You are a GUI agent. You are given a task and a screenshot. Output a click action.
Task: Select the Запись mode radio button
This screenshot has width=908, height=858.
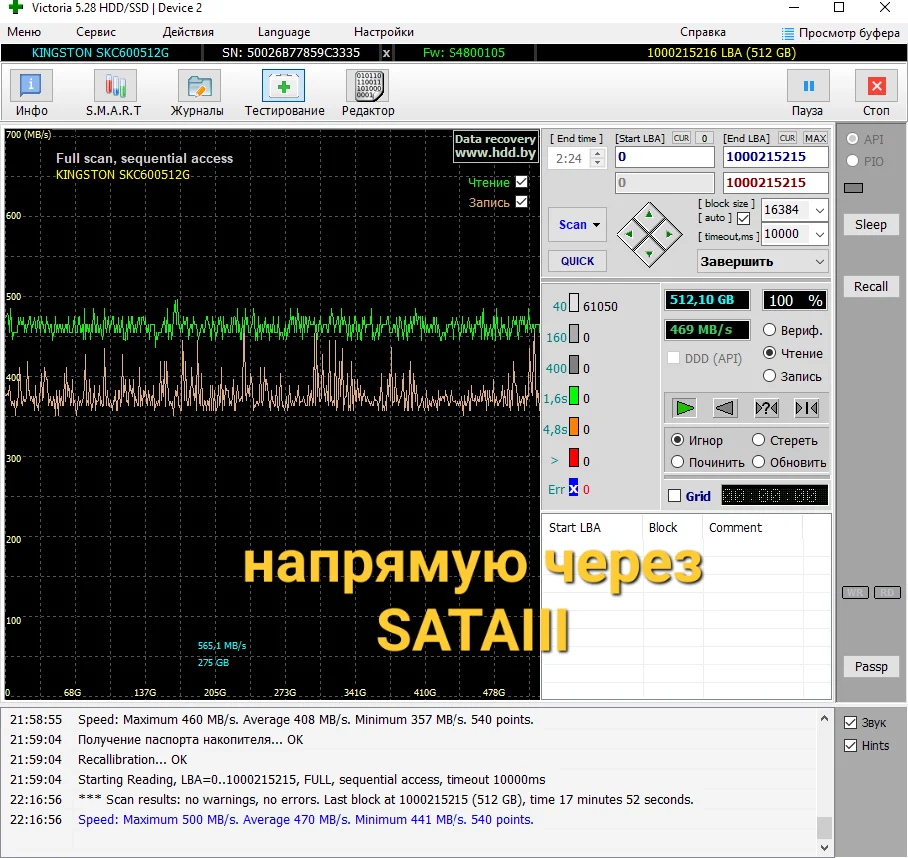(x=769, y=376)
